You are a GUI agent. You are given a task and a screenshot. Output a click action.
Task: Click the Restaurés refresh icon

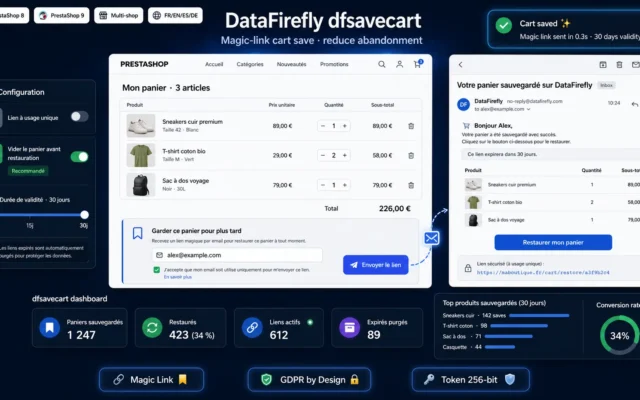pyautogui.click(x=152, y=327)
